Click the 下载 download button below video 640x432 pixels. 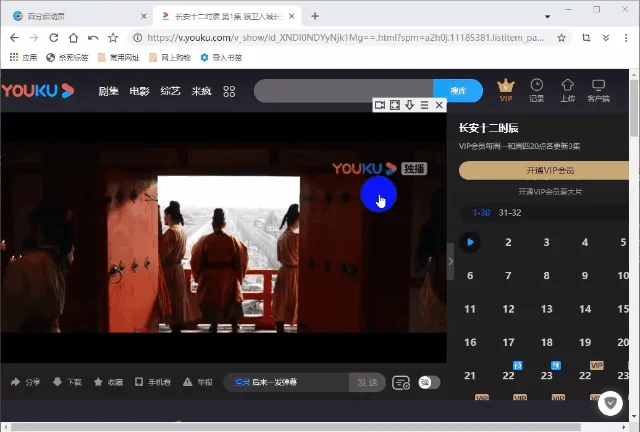point(67,382)
